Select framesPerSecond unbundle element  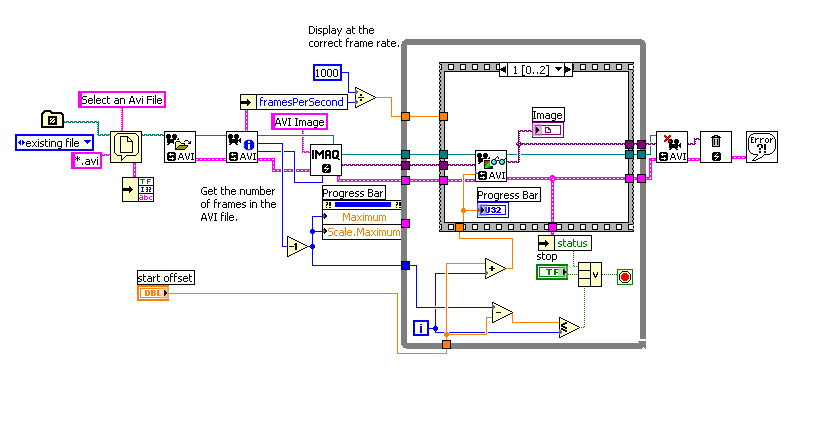(301, 102)
